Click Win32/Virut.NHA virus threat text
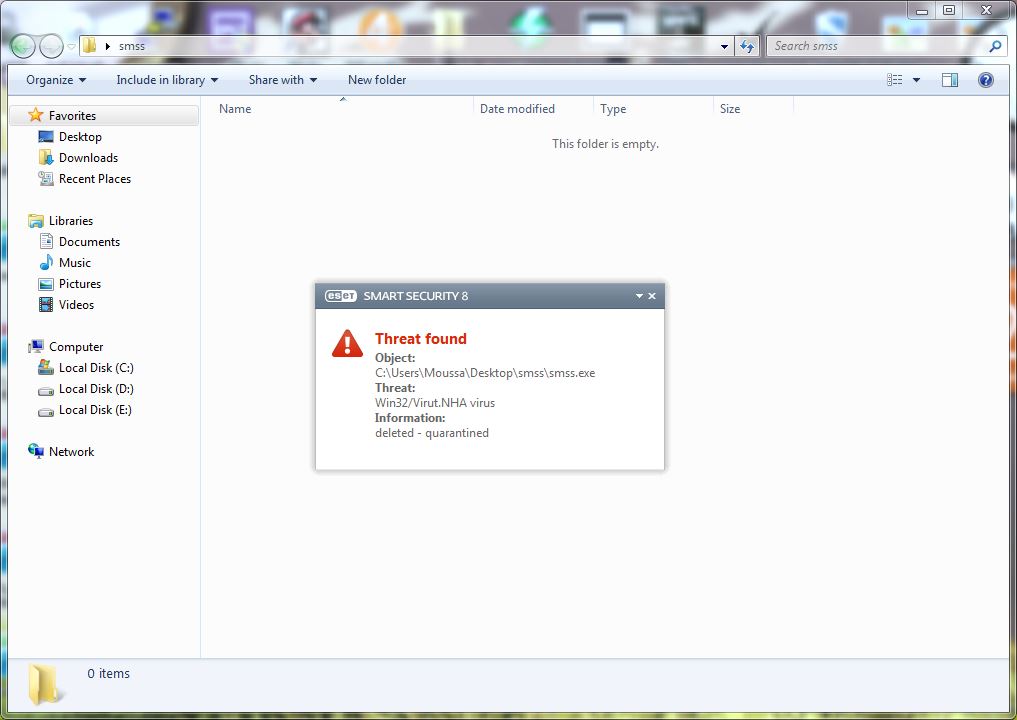Screen dimensions: 1017x720 click(x=435, y=403)
